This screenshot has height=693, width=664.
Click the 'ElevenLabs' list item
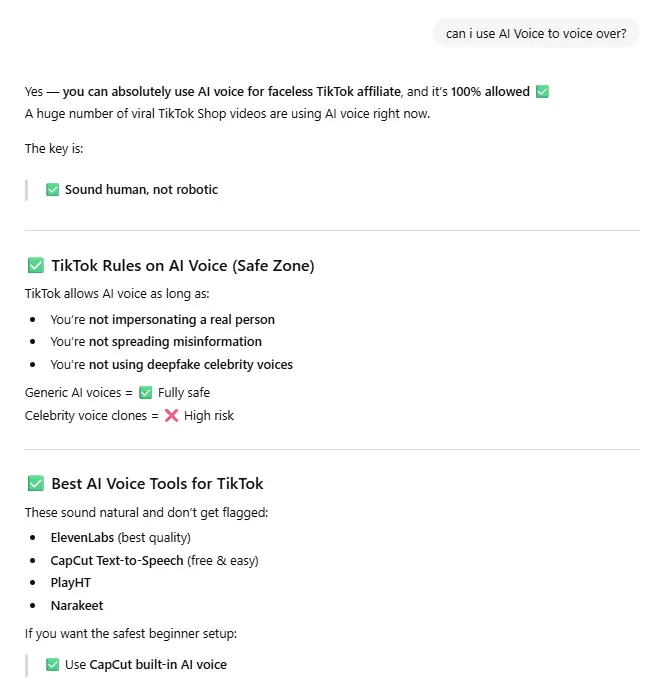click(x=120, y=538)
